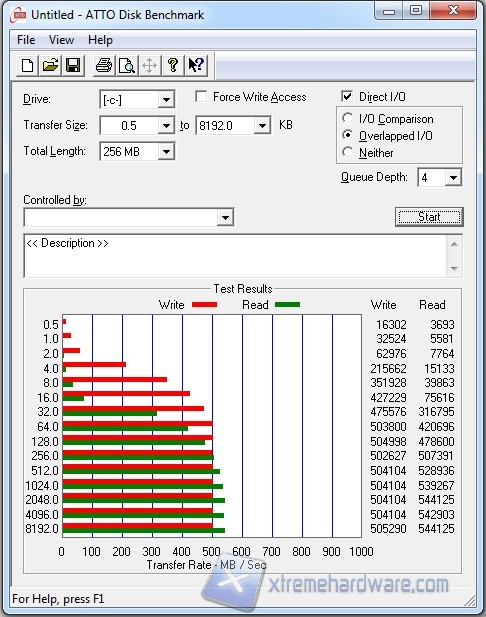Select the I/O Comparison radio option
Image resolution: width=486 pixels, height=617 pixels.
click(347, 118)
